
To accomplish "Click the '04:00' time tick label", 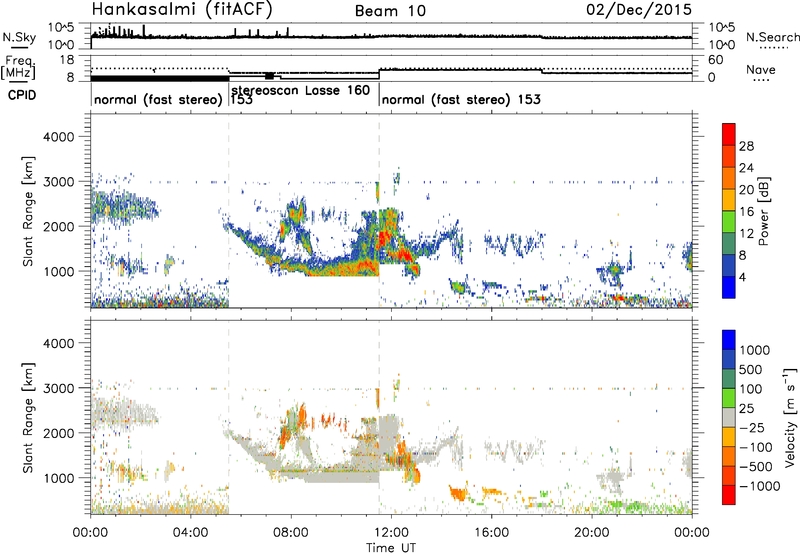I will pyautogui.click(x=190, y=533).
